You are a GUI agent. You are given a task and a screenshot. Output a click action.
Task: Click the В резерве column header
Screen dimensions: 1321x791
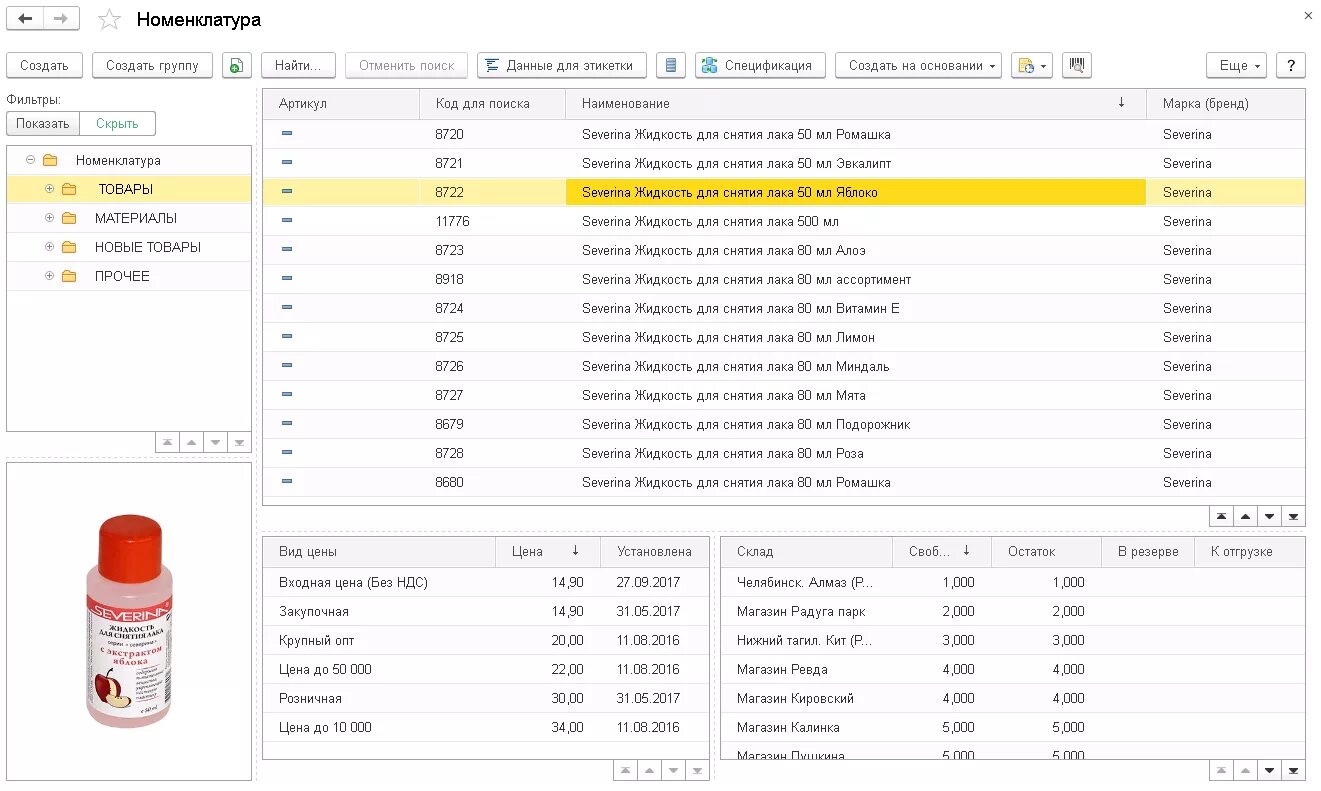click(1148, 552)
